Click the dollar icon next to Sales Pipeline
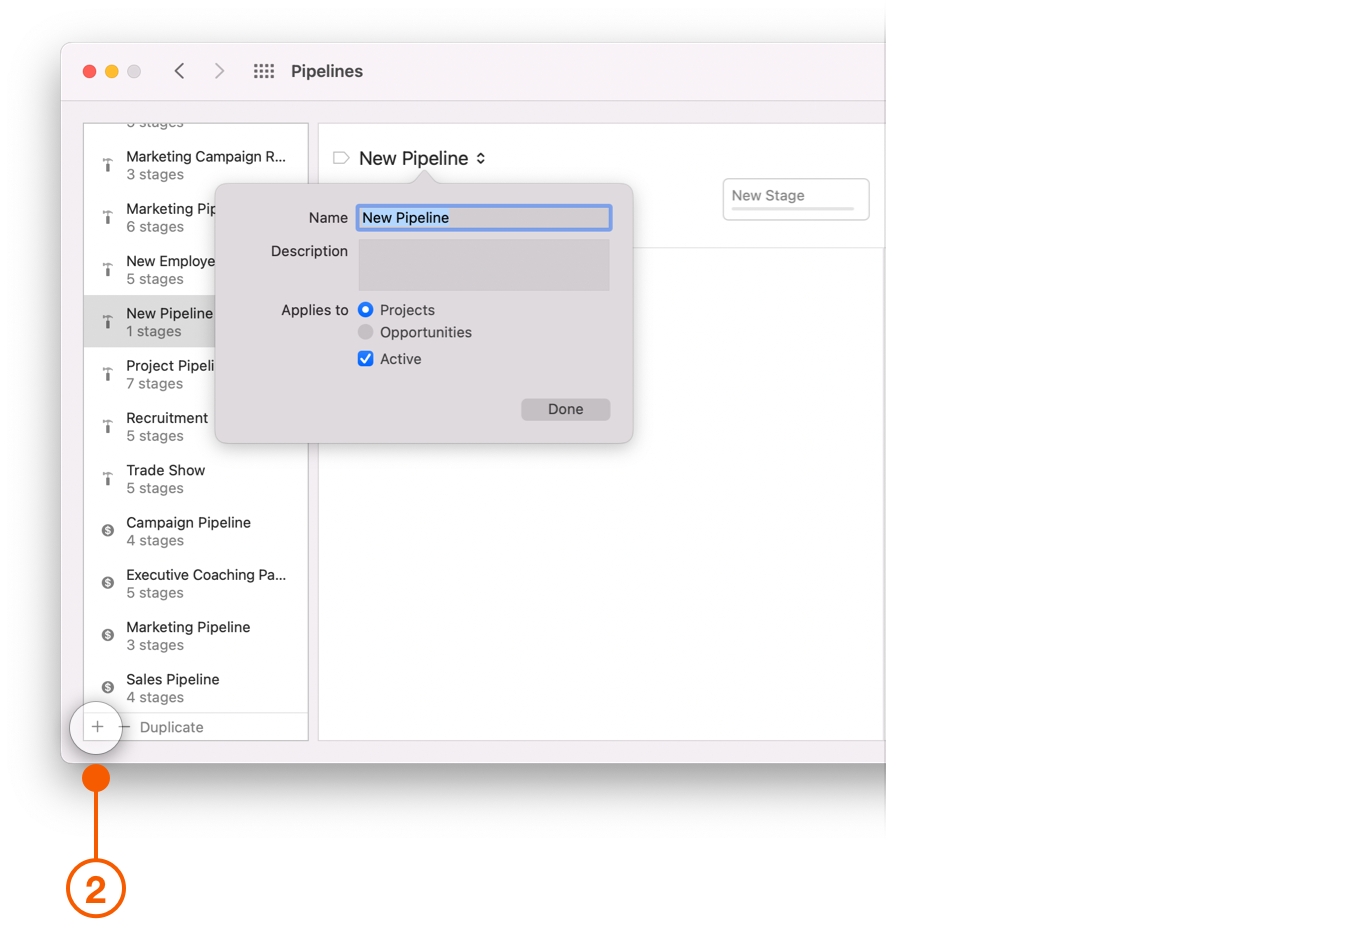The image size is (1360, 940). click(x=107, y=687)
